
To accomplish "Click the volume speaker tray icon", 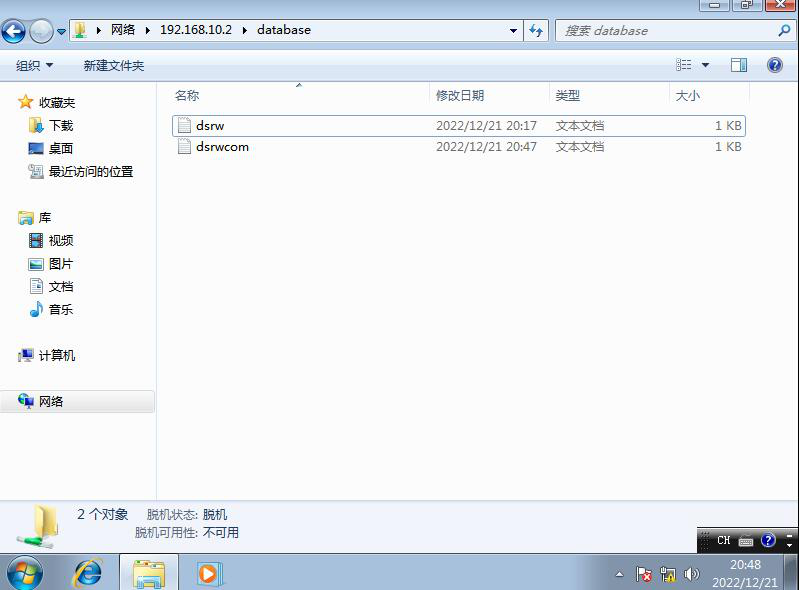I will pos(691,575).
